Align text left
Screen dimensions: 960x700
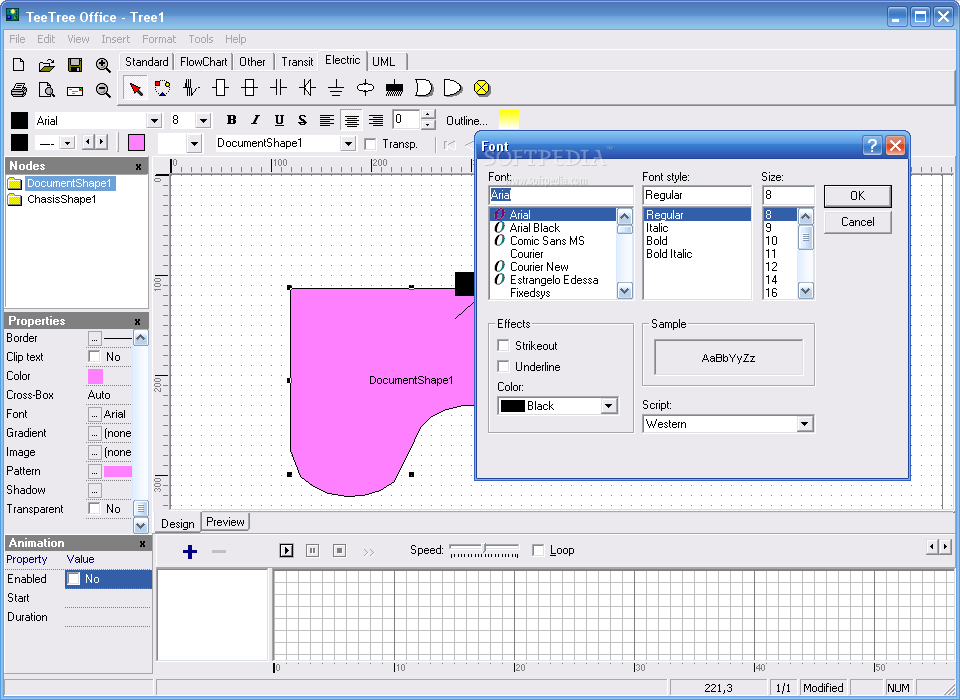point(327,120)
